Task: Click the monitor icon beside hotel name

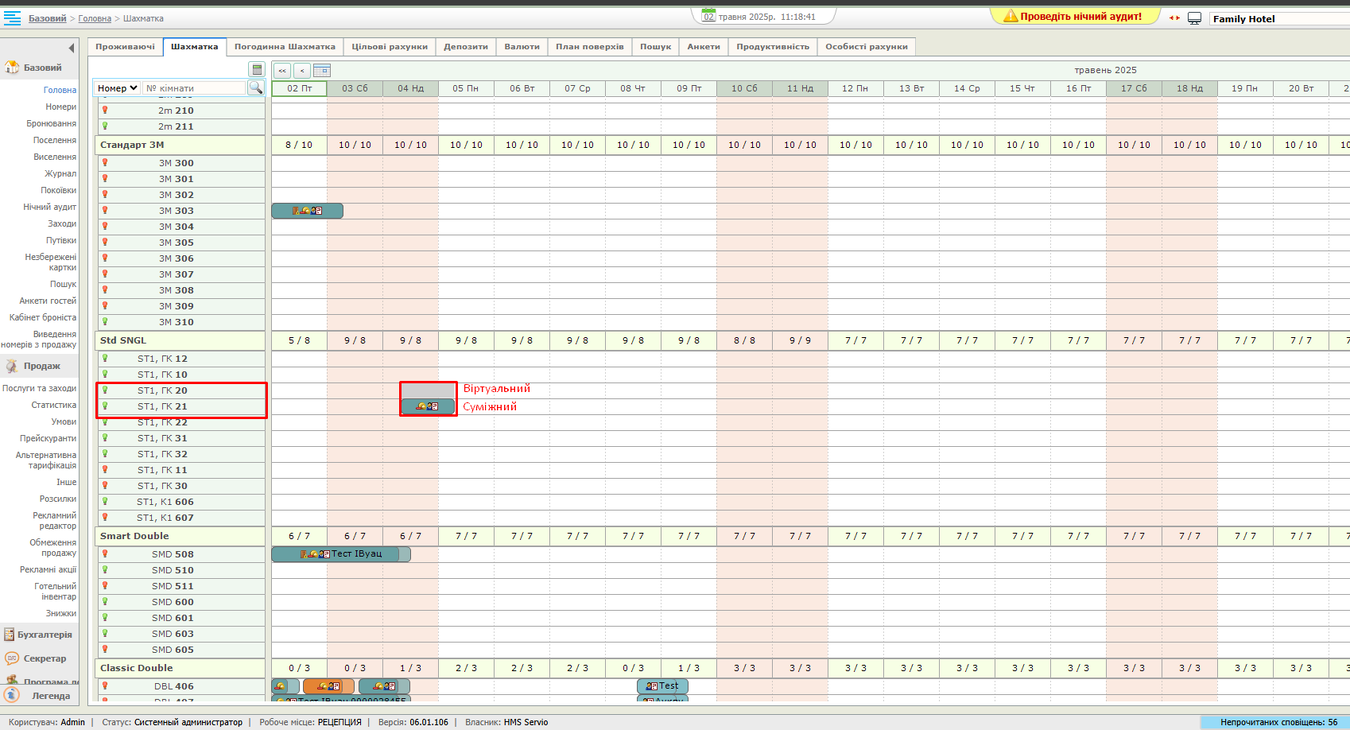Action: (x=1194, y=18)
